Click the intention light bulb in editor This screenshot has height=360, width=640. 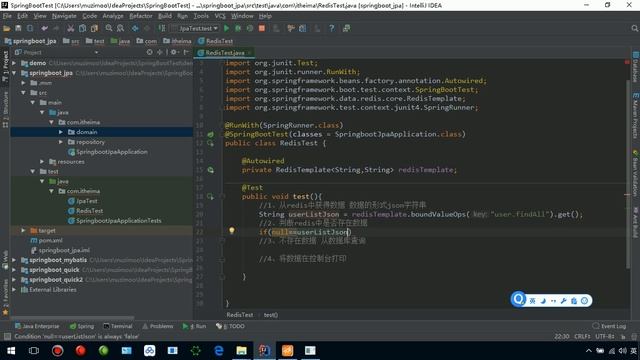(232, 231)
